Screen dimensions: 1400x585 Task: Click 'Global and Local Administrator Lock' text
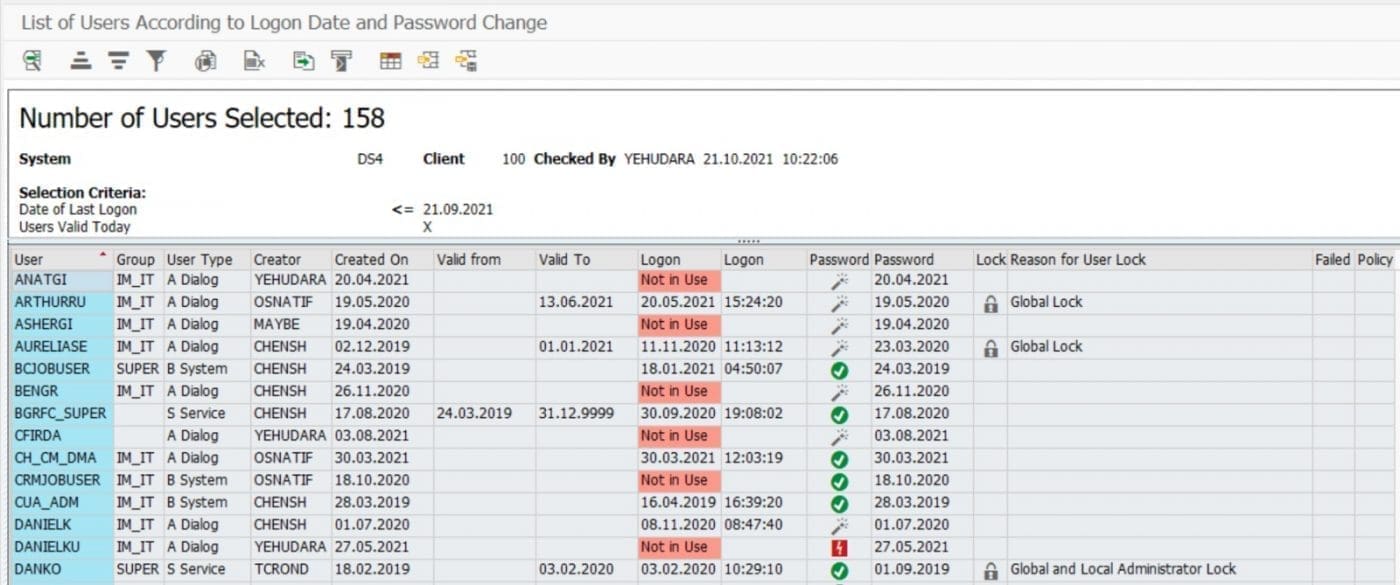coord(1123,569)
